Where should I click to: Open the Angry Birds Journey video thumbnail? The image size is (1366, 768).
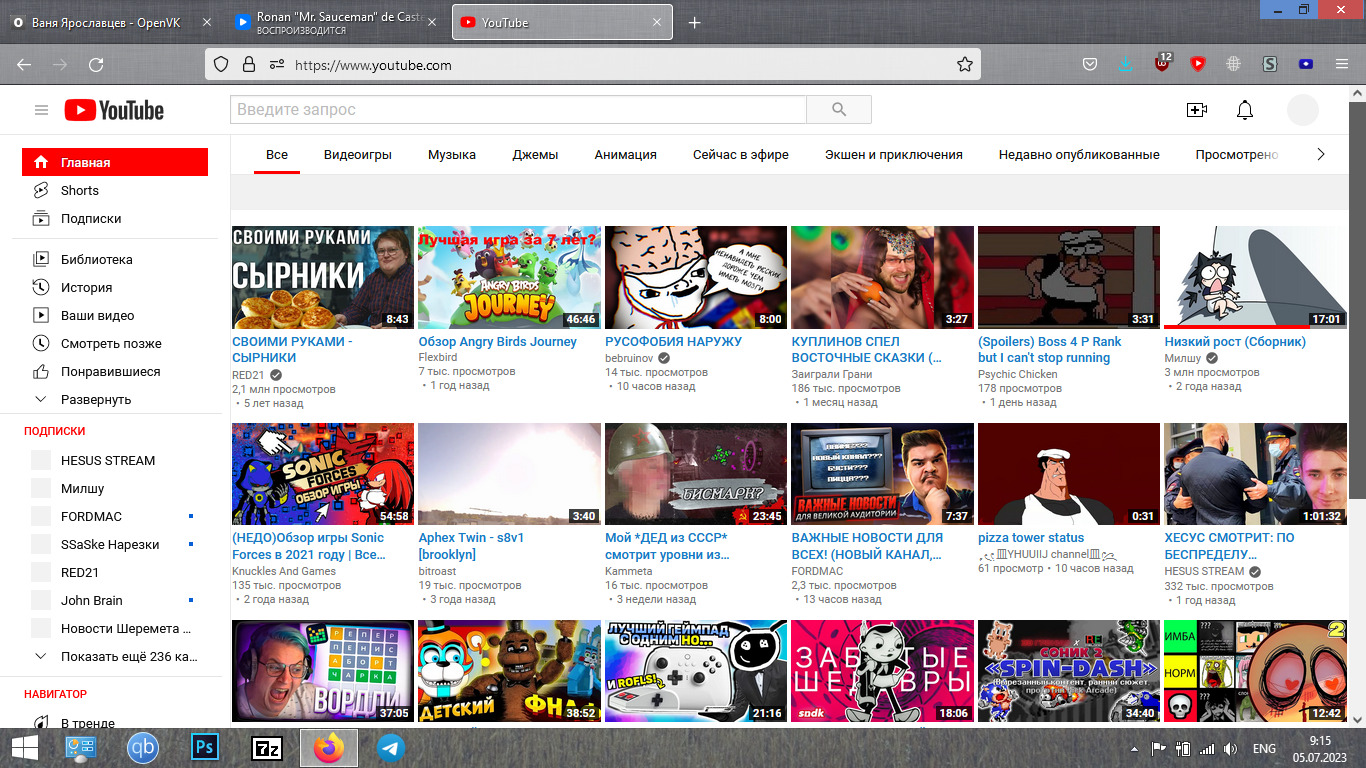pyautogui.click(x=509, y=277)
